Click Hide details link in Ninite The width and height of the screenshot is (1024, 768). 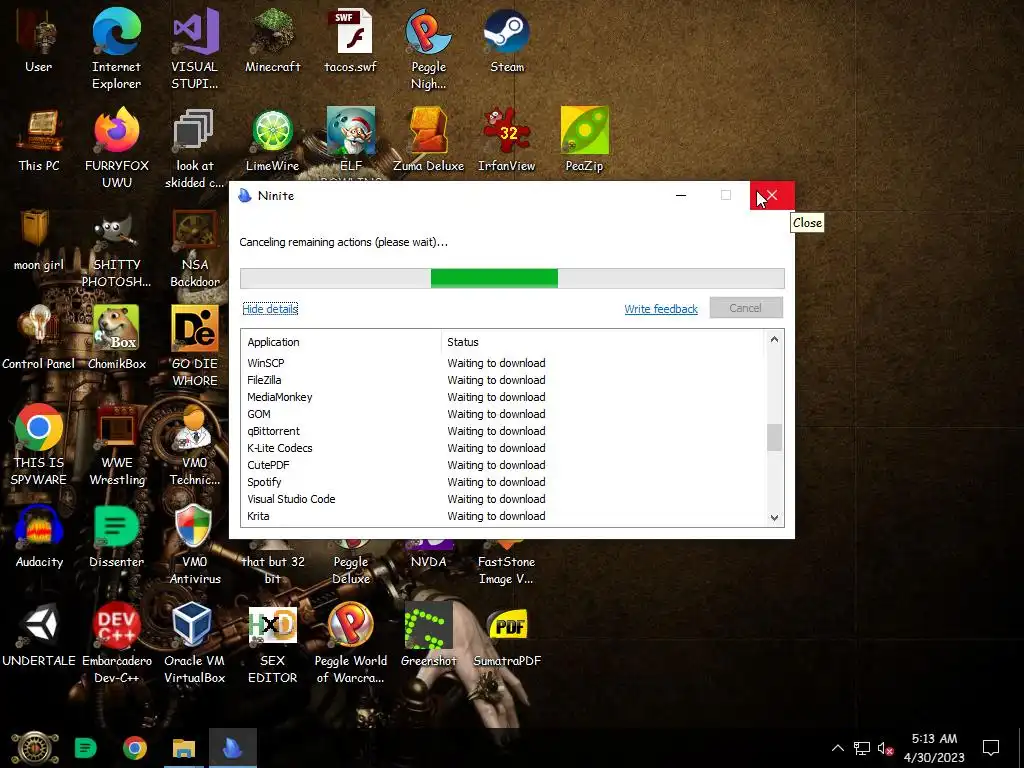pos(270,309)
